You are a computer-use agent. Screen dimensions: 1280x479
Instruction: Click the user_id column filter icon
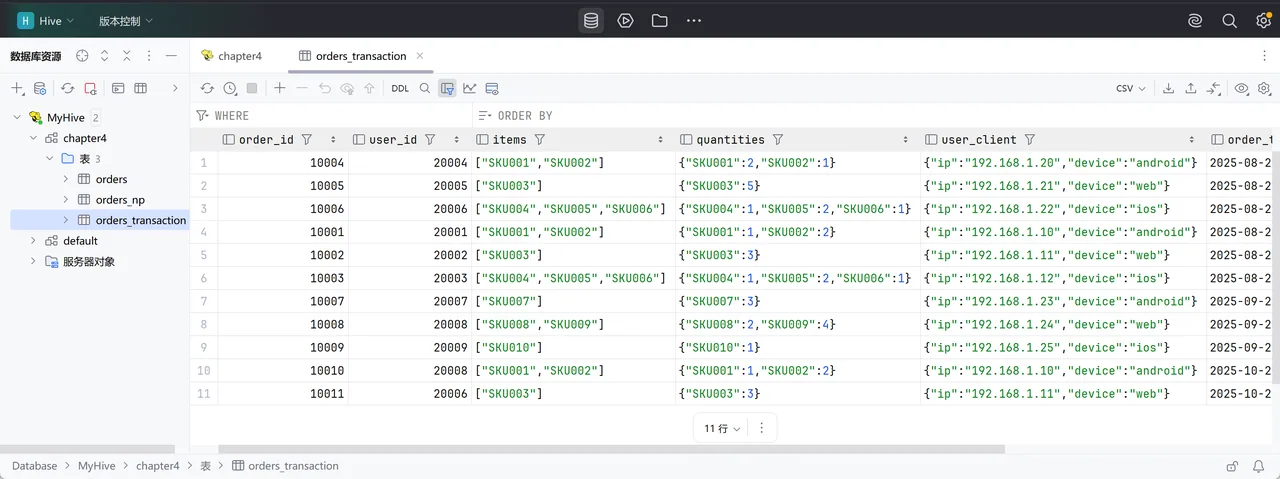coord(430,140)
